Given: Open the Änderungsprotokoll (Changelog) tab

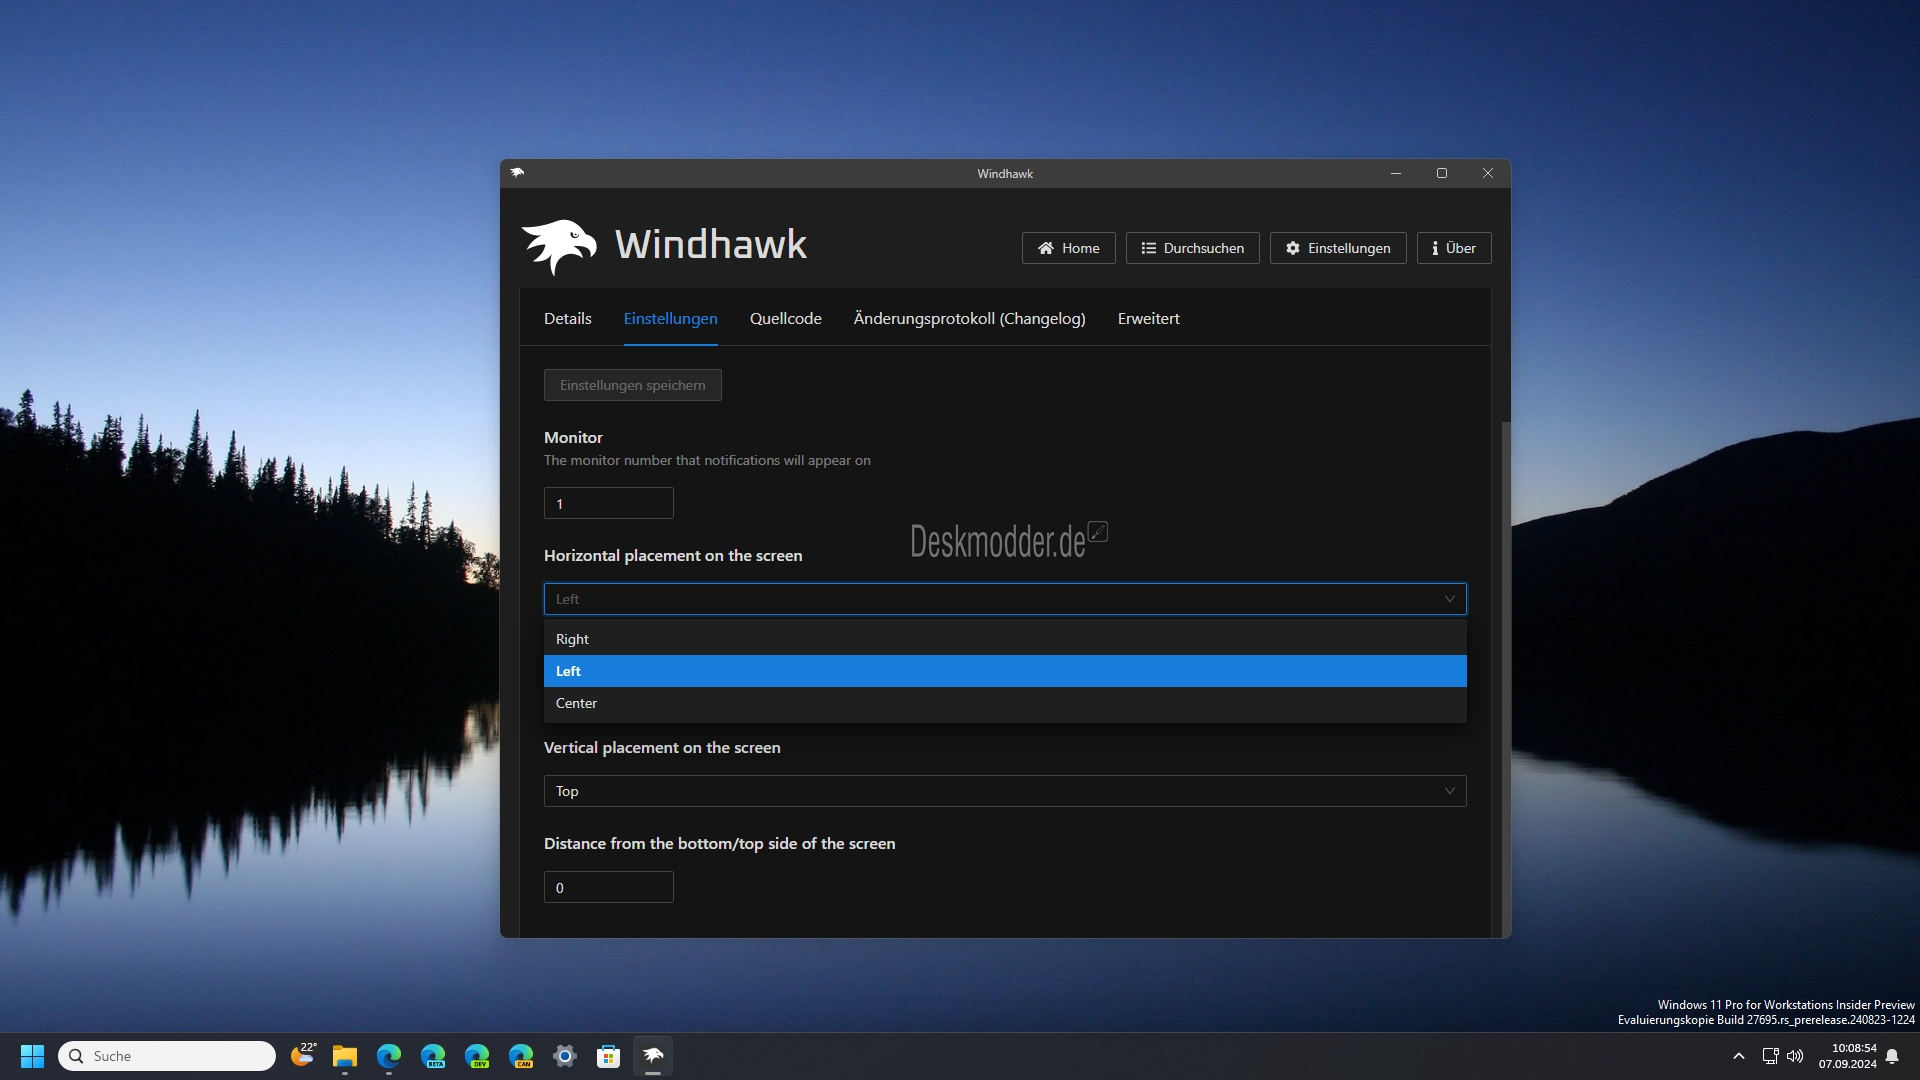Looking at the screenshot, I should coord(969,318).
